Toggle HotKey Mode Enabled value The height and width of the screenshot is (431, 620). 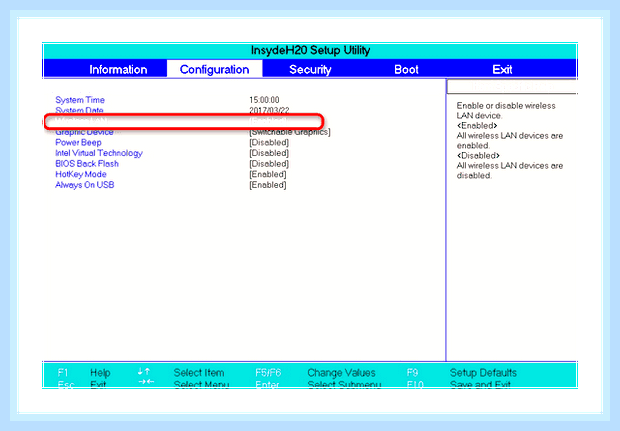[x=268, y=174]
